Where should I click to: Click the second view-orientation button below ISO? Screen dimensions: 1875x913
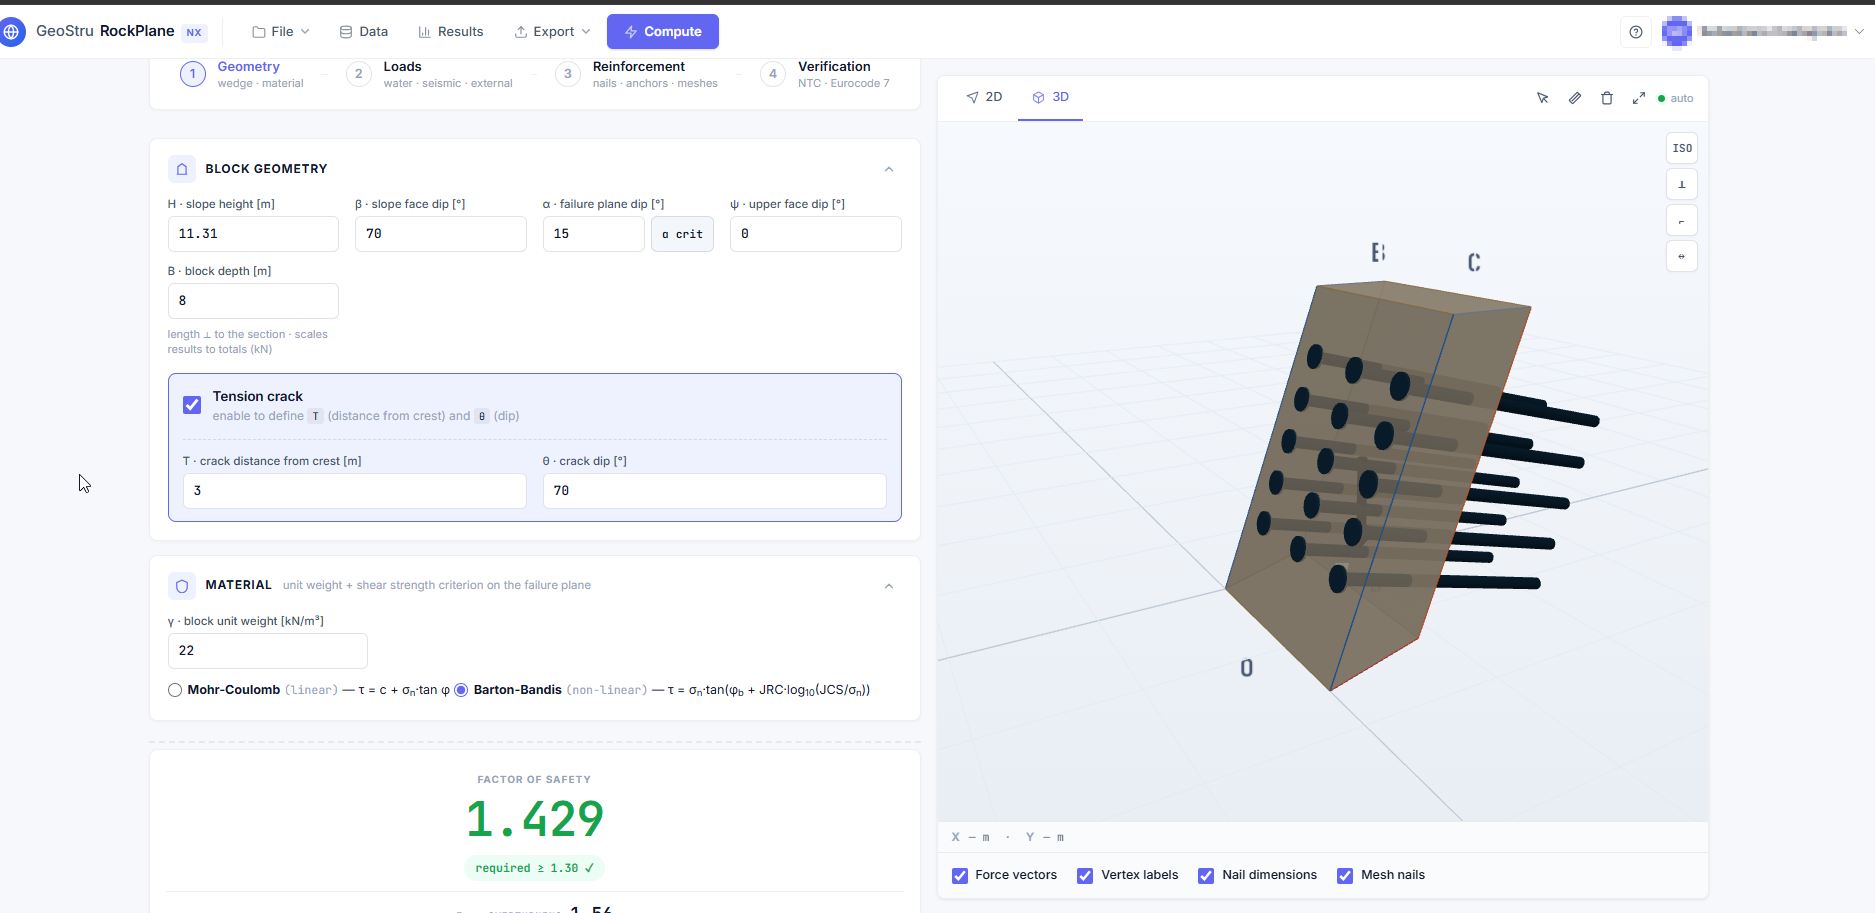[1682, 220]
